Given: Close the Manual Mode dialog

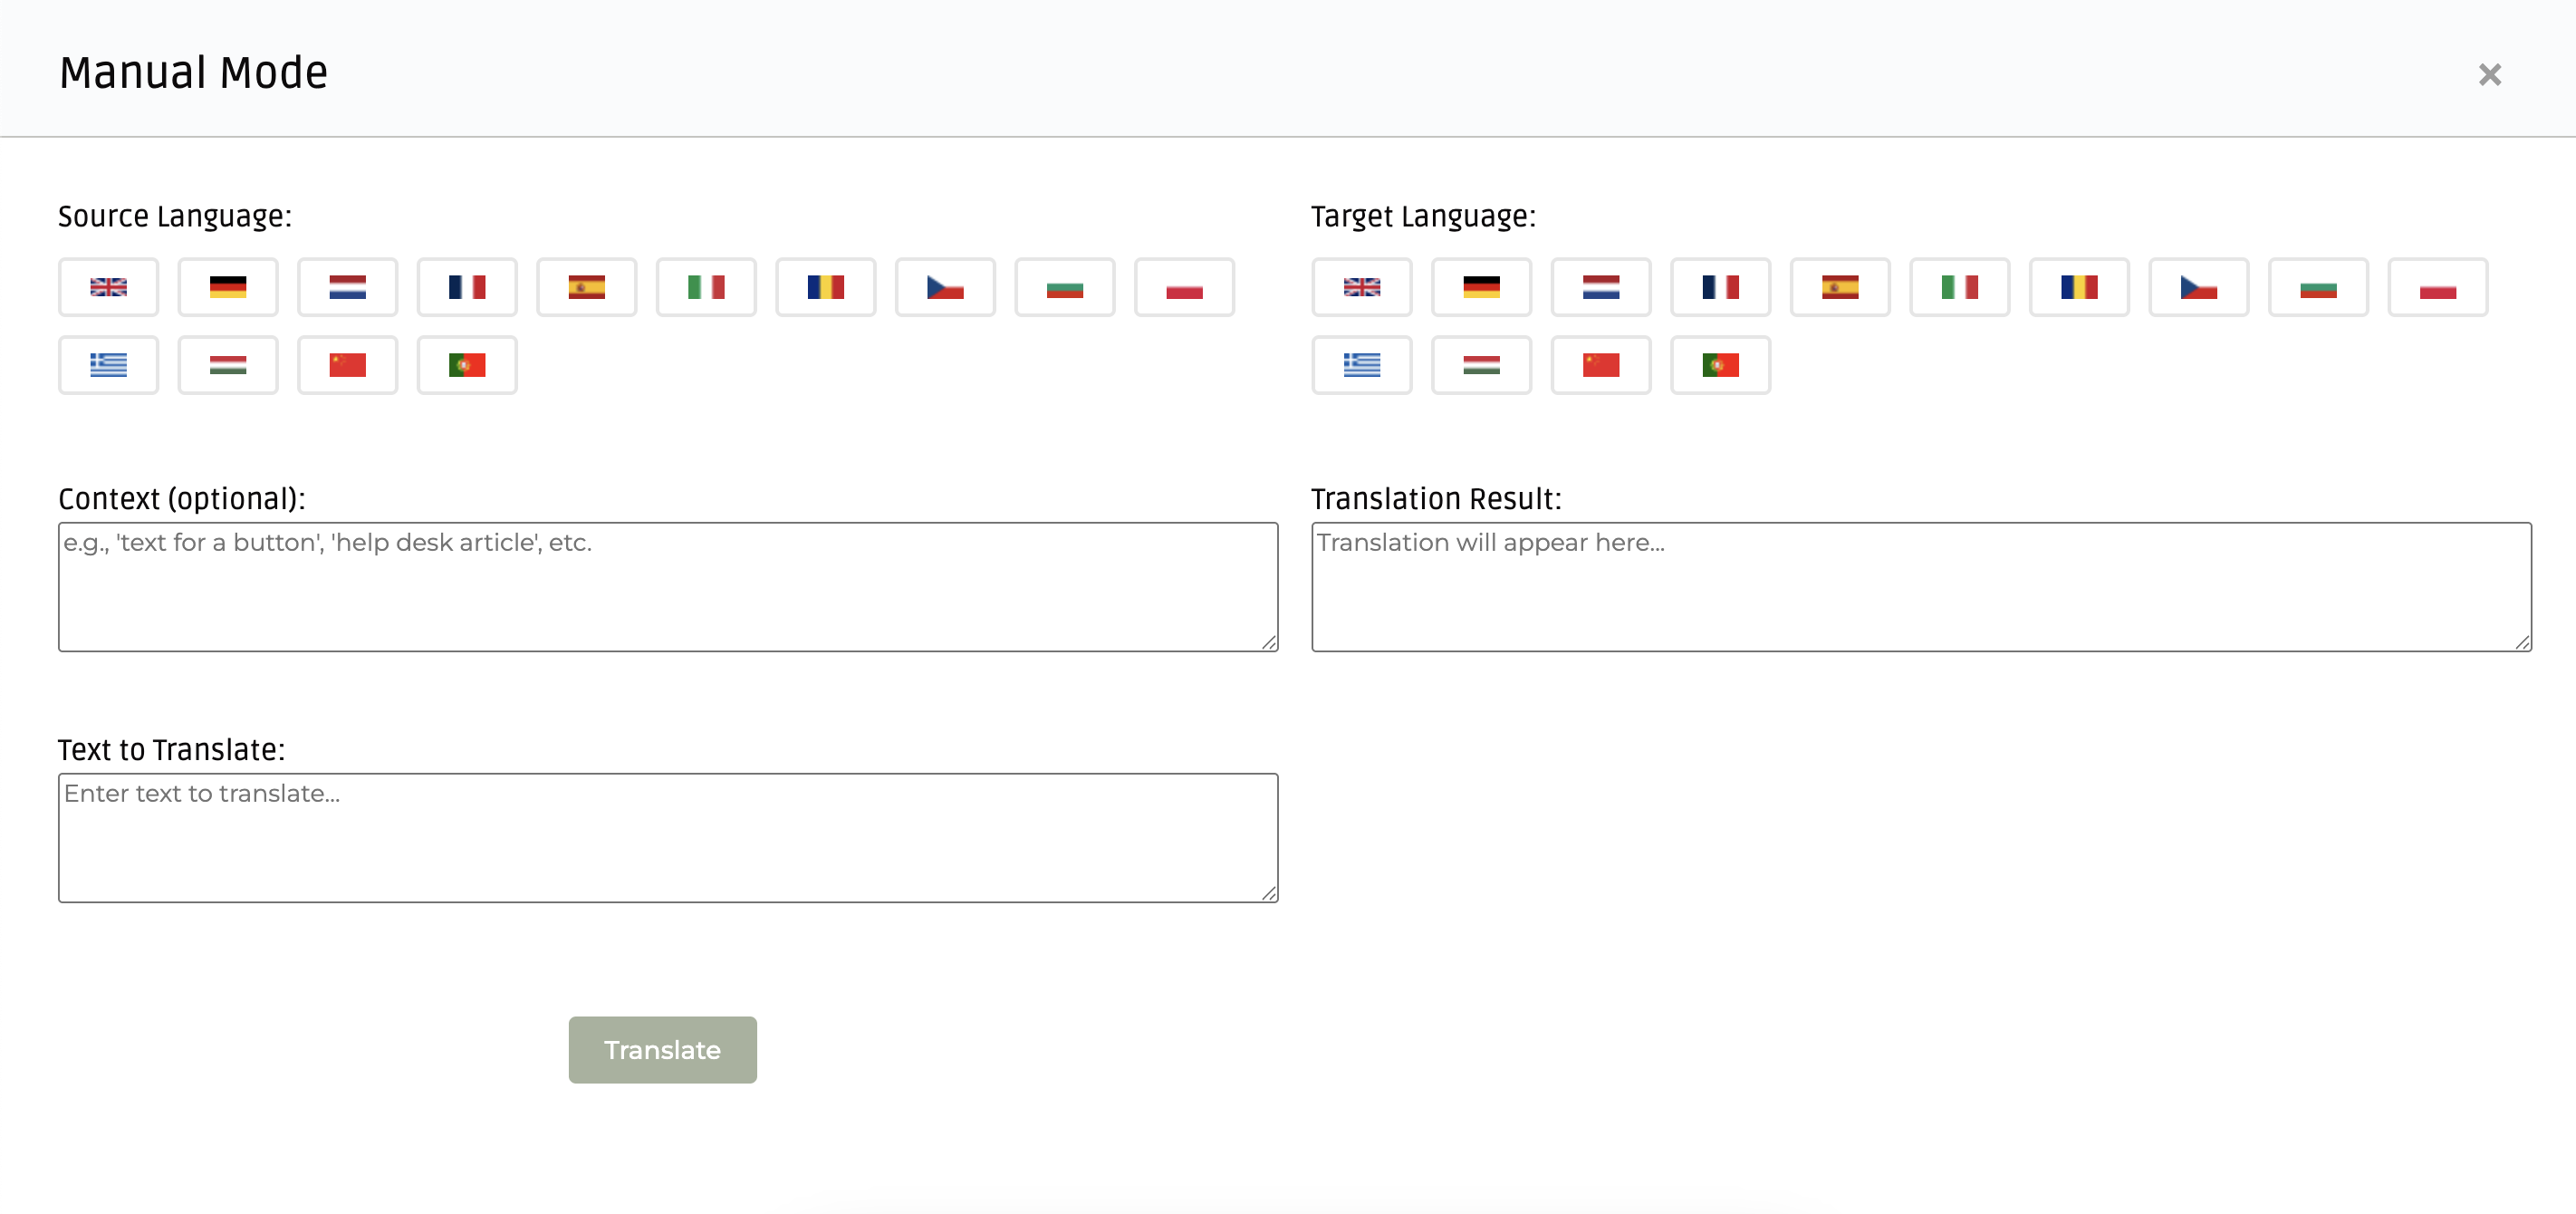Looking at the screenshot, I should tap(2489, 75).
